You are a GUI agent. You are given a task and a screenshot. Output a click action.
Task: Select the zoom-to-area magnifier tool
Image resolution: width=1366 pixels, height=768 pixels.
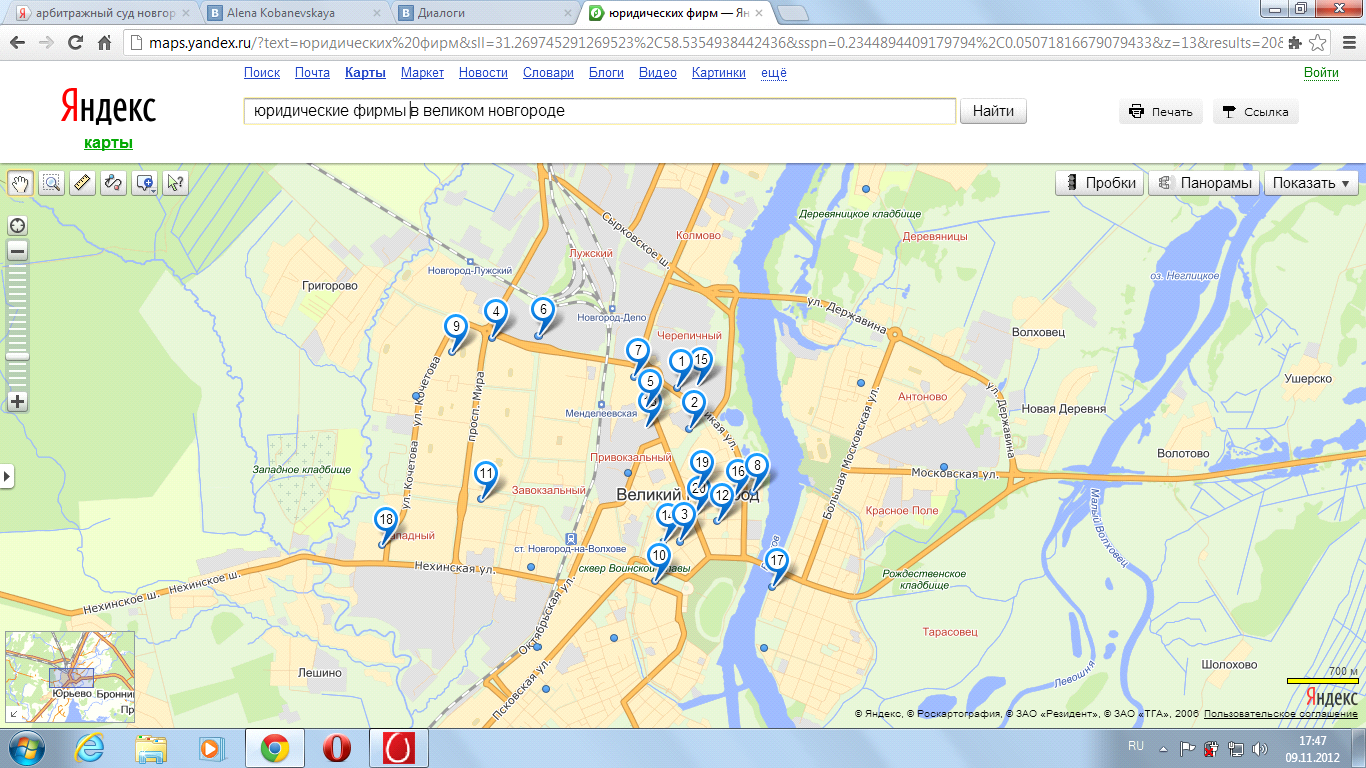point(52,183)
